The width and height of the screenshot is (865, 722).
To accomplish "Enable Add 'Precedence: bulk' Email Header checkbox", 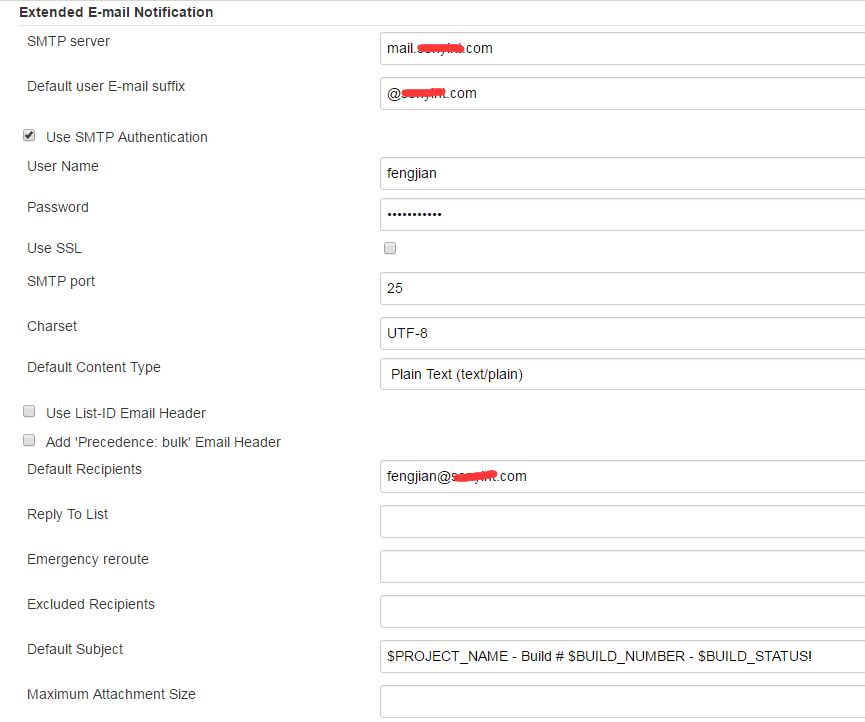I will coord(29,440).
